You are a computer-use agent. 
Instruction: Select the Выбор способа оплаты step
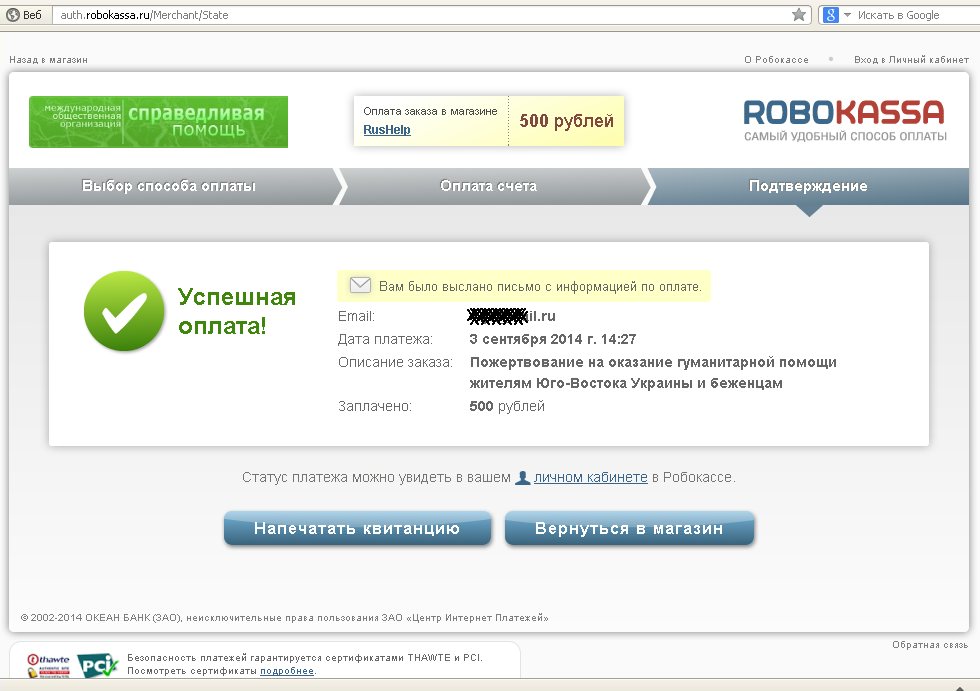click(169, 186)
